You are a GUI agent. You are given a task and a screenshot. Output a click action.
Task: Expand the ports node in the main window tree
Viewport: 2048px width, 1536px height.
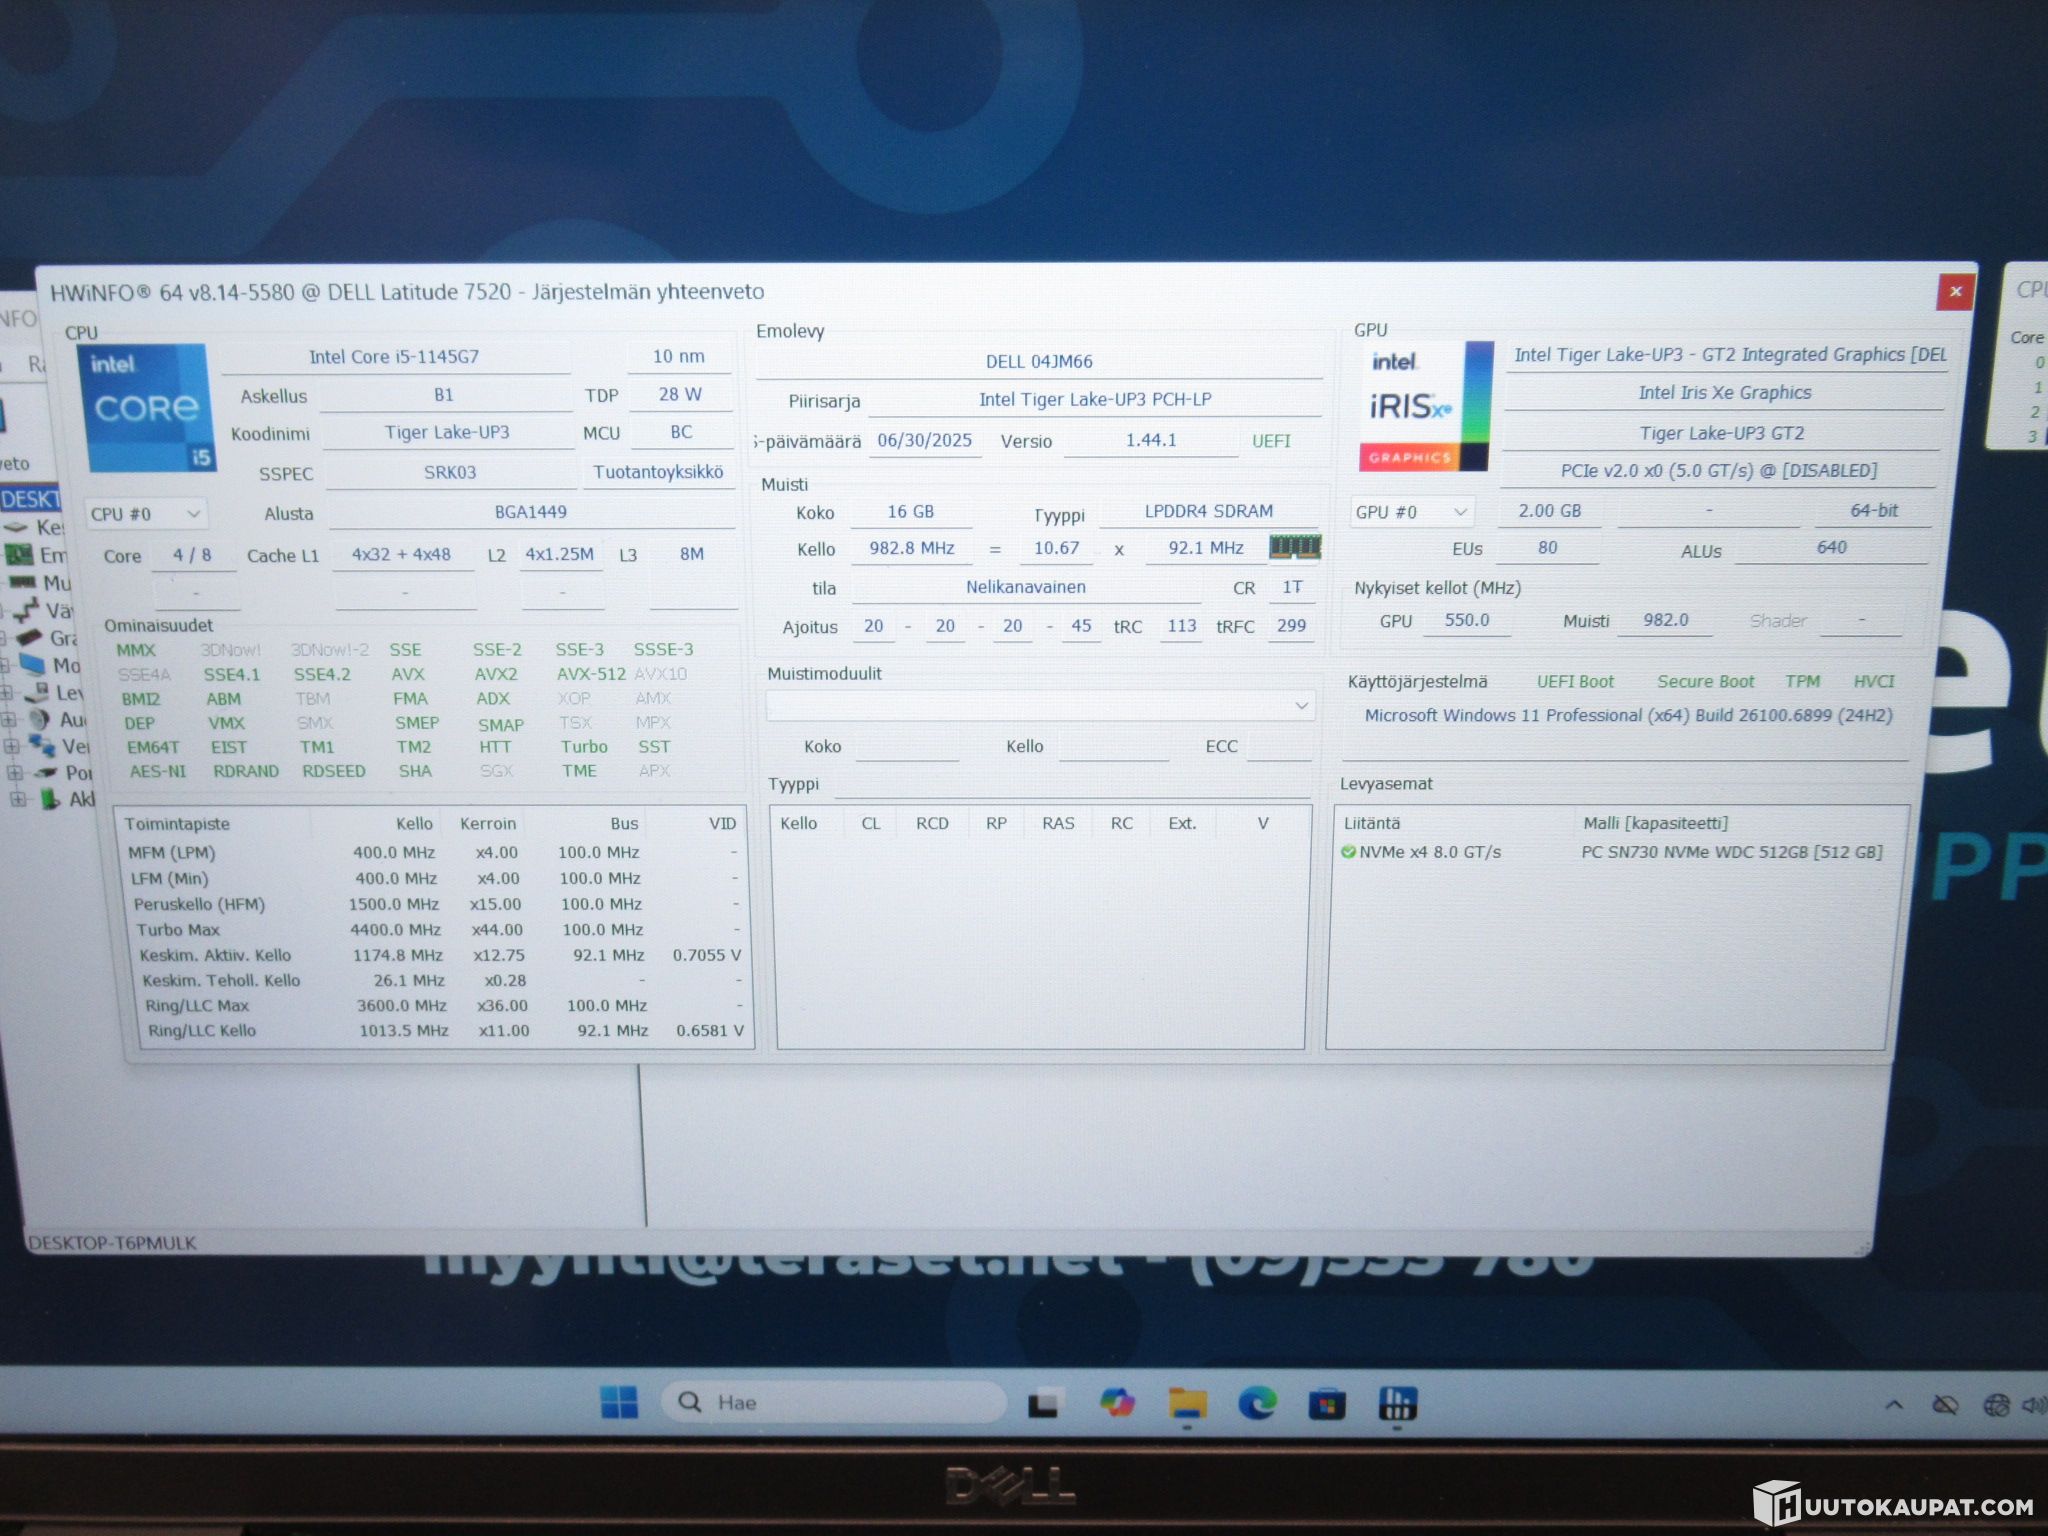pos(15,772)
